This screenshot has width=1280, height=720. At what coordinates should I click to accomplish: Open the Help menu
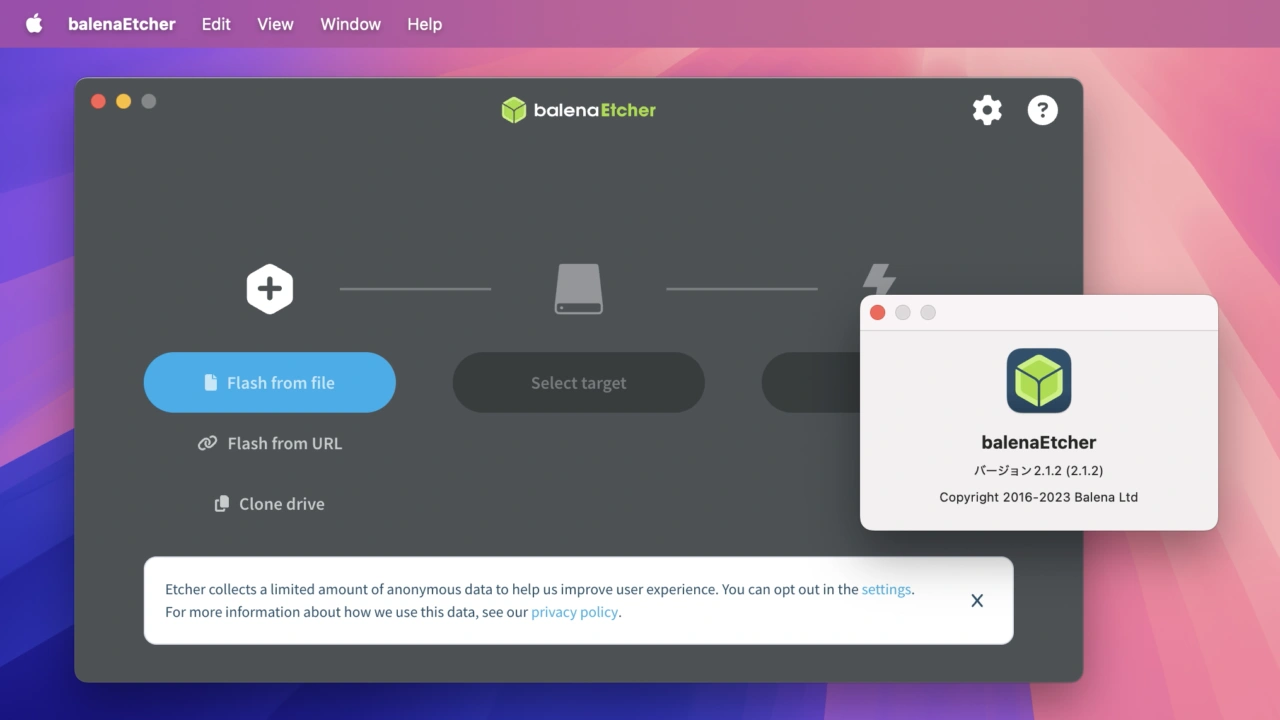tap(424, 24)
